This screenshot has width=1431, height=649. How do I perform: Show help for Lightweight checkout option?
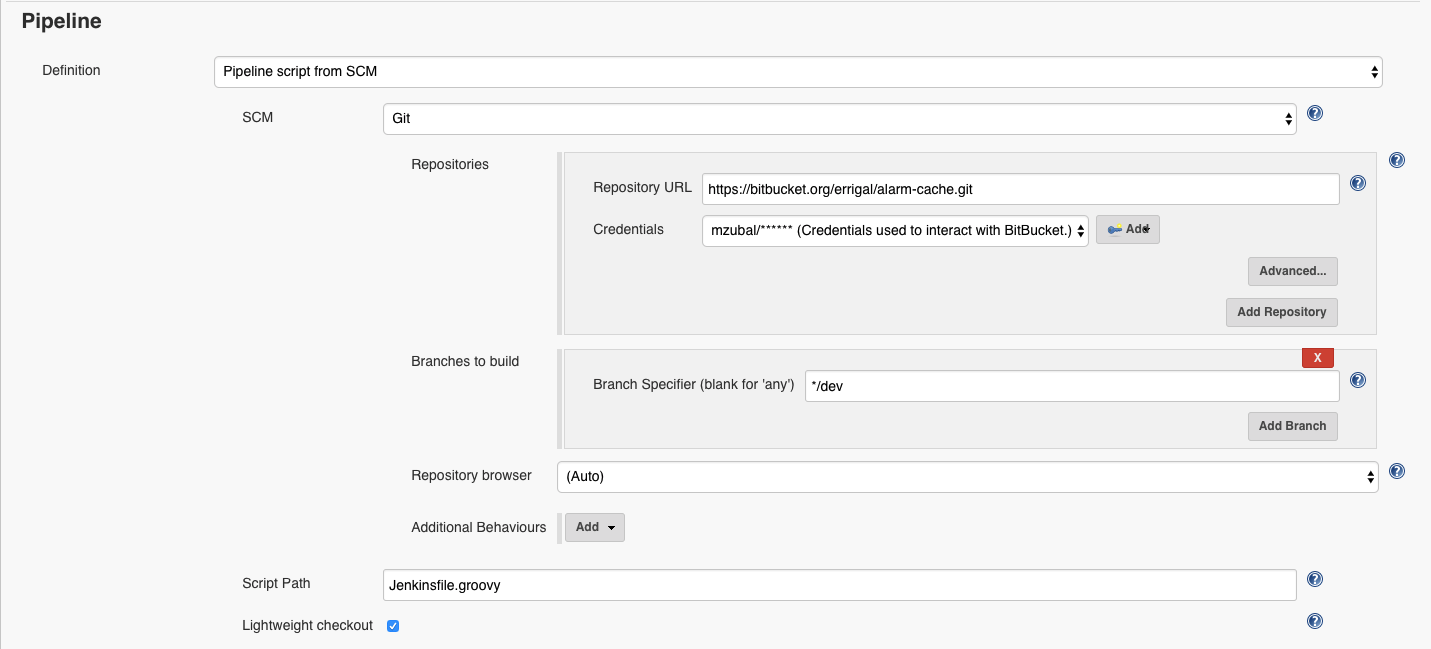[1315, 621]
